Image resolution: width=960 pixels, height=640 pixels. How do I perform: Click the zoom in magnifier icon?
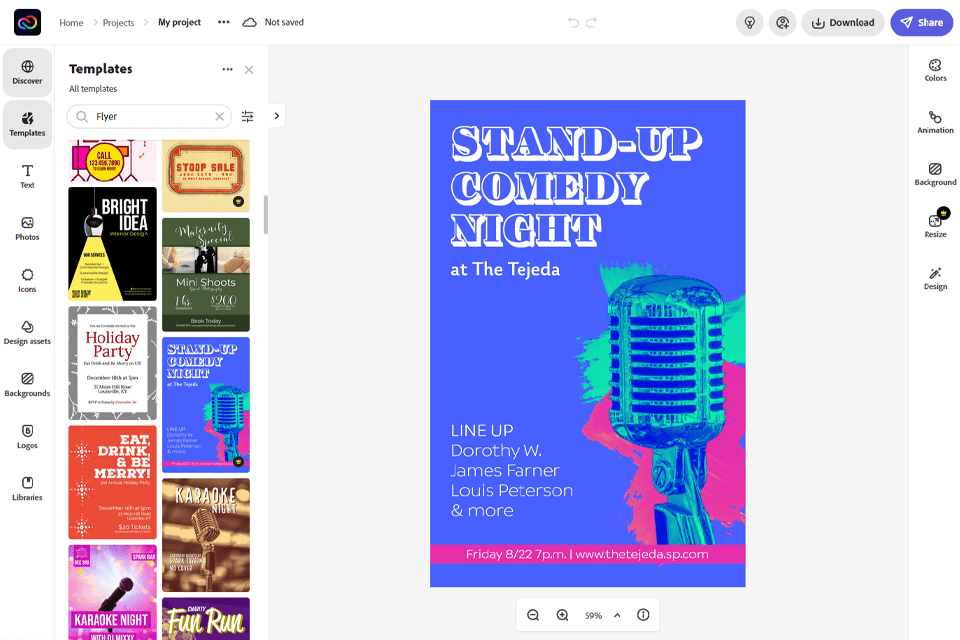[x=562, y=615]
